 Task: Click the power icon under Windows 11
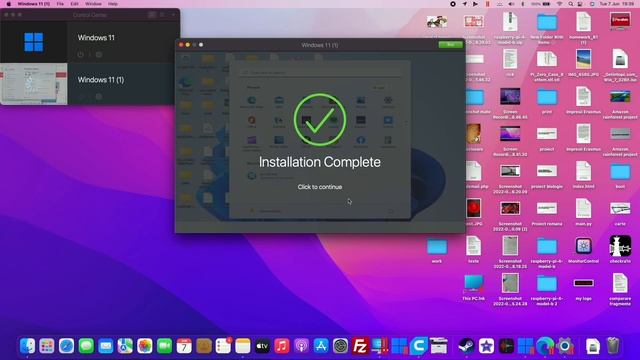point(80,54)
